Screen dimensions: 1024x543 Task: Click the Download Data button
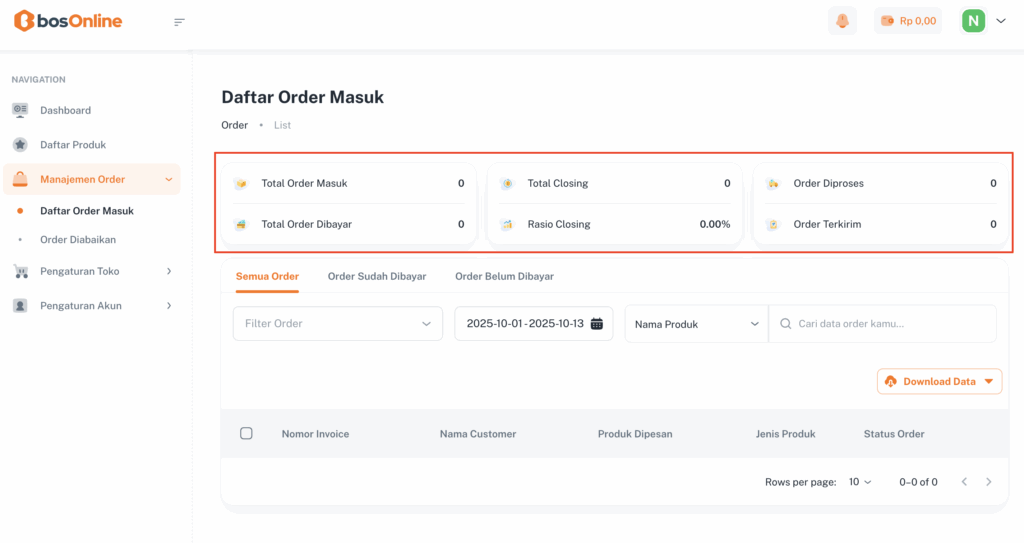pos(939,382)
